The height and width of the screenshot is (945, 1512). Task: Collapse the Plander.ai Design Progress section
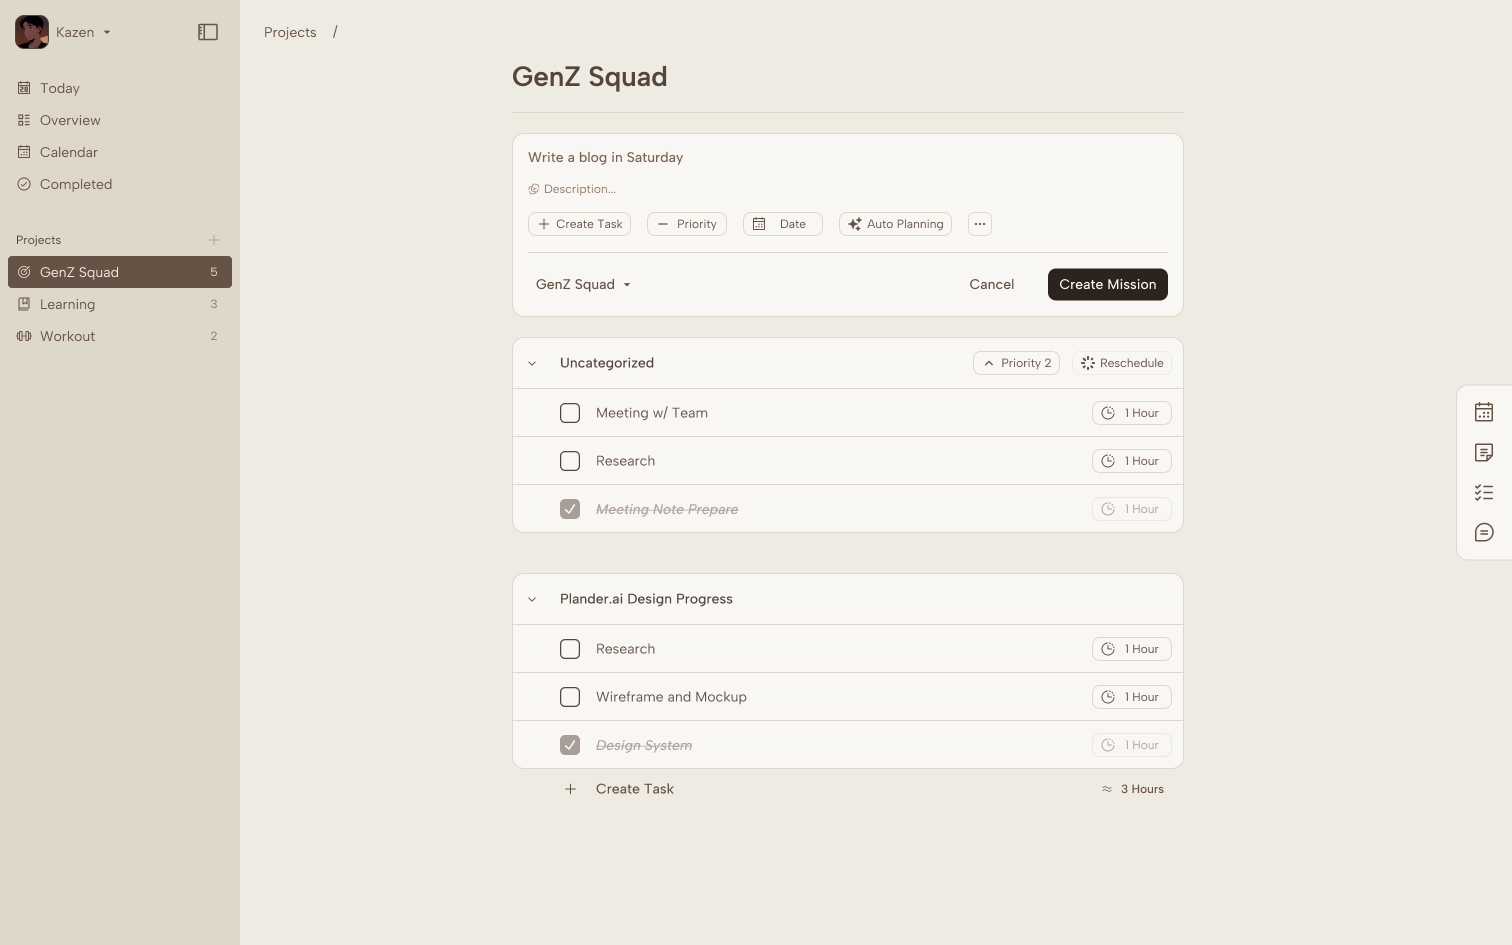(x=532, y=599)
